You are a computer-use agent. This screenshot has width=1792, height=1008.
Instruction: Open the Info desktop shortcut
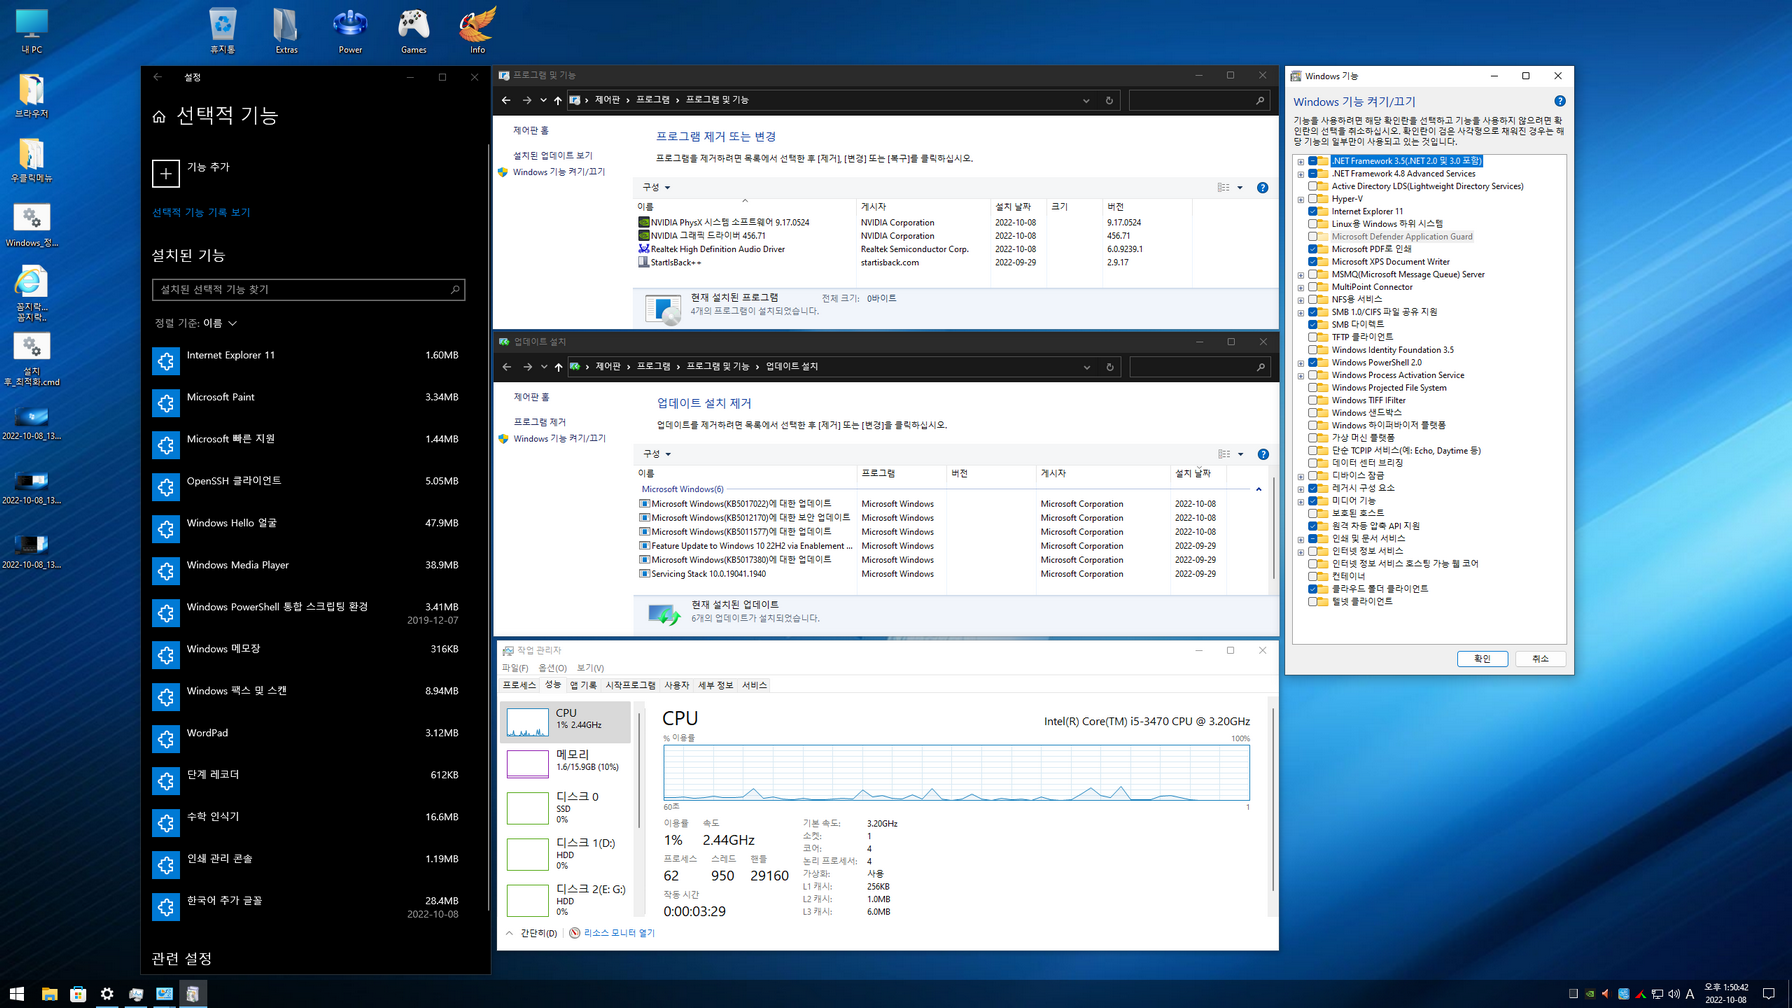(477, 29)
